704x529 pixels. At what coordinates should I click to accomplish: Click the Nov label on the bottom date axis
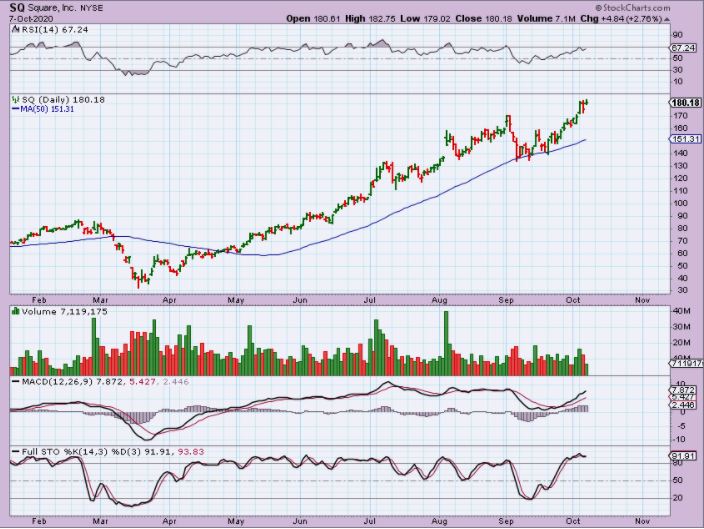click(642, 521)
